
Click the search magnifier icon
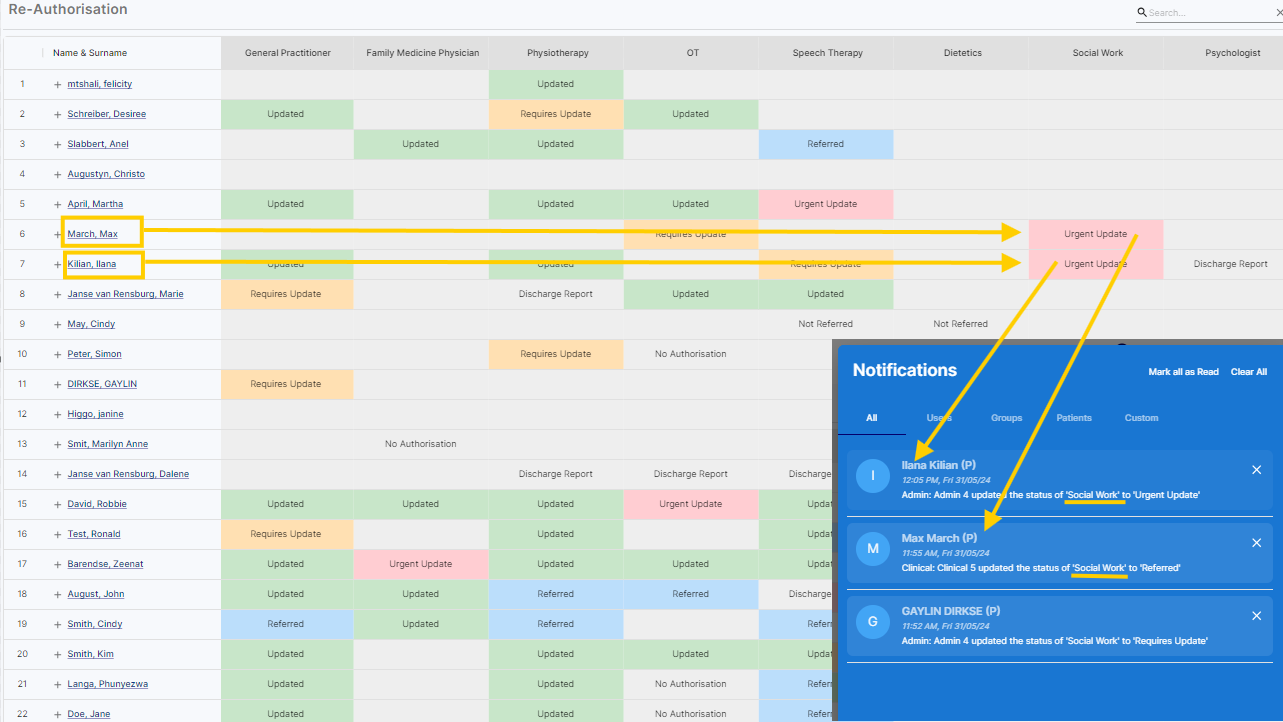[1142, 13]
